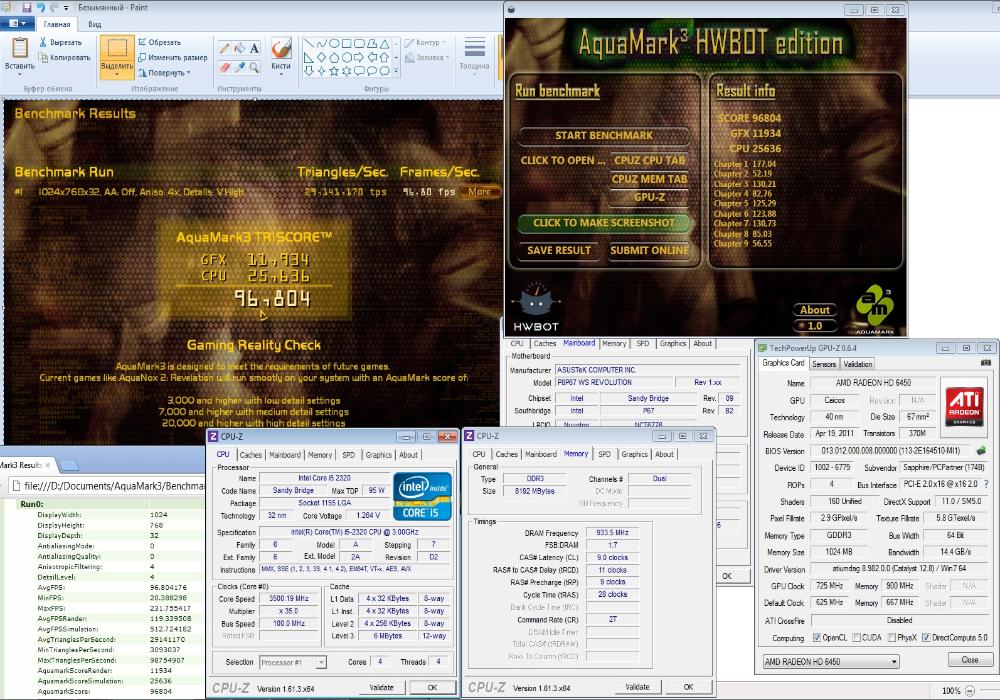Toggle the CUDA checkbox in GPU-Z

click(857, 638)
